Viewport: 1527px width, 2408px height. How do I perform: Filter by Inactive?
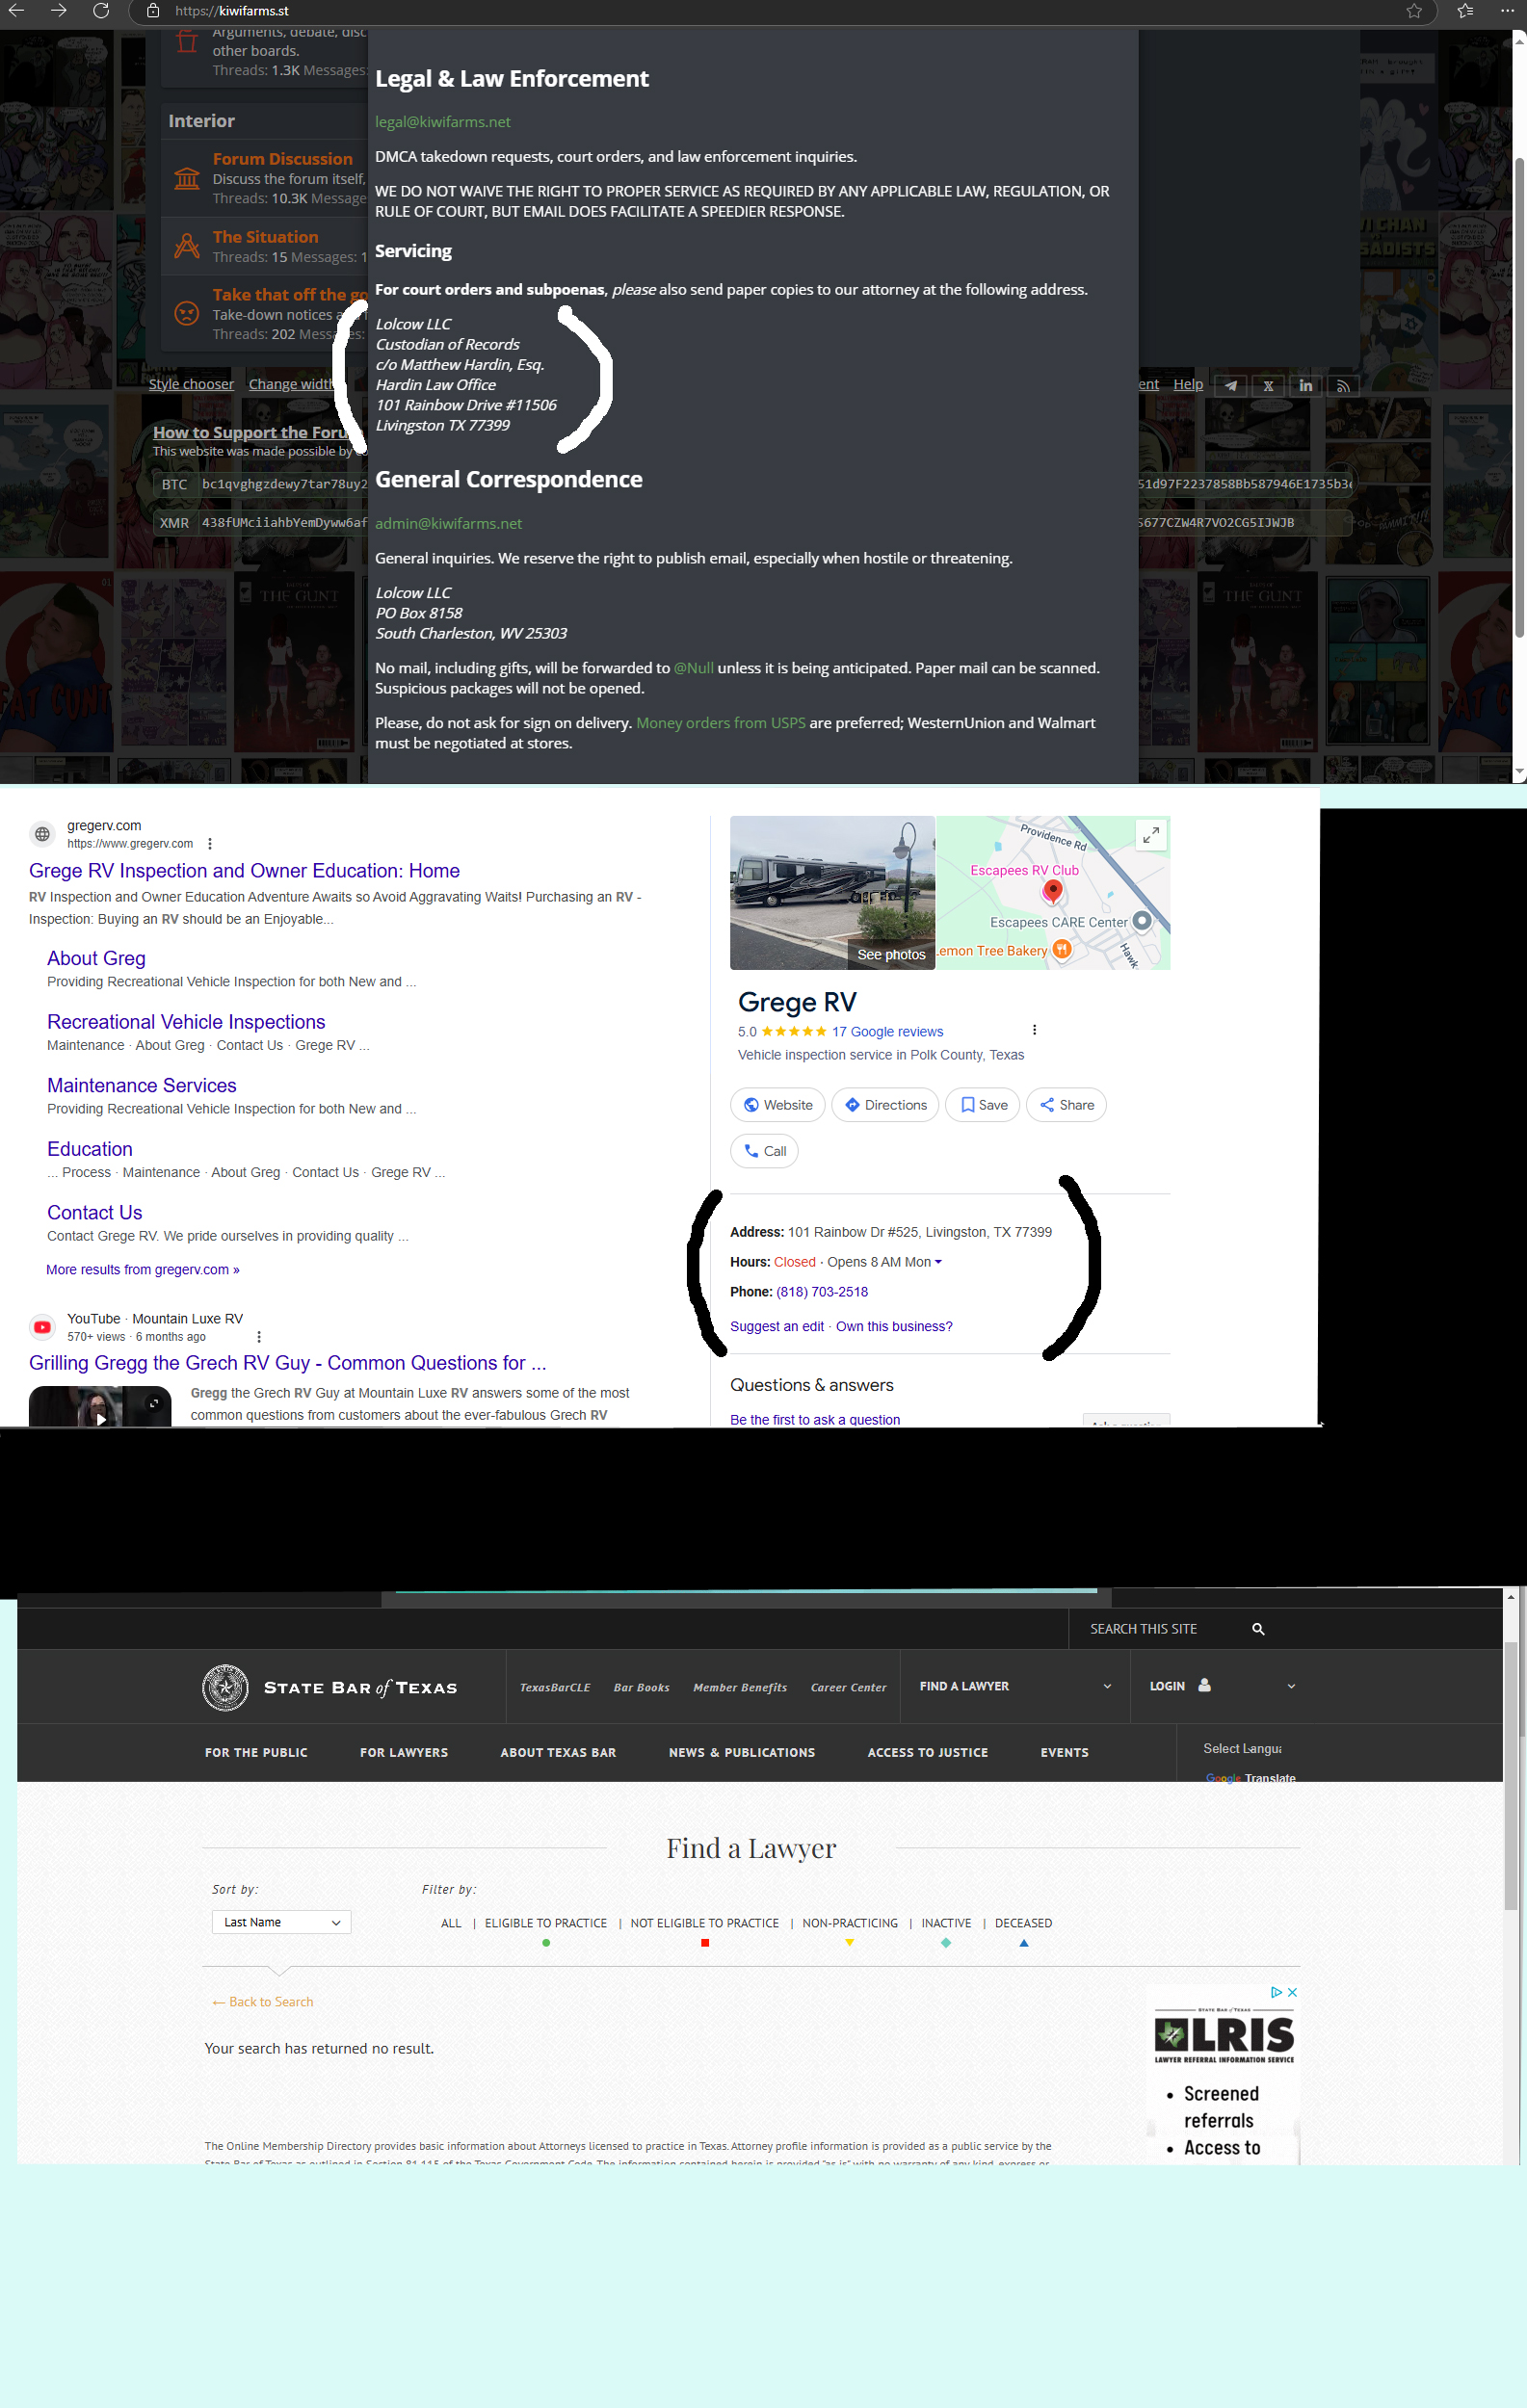(946, 1923)
